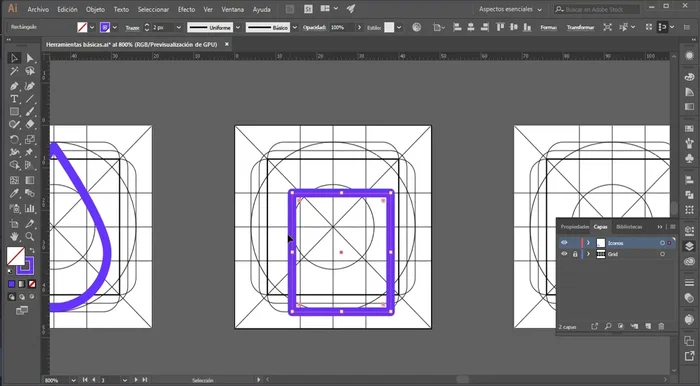Set paint mode to solid Color
Image resolution: width=700 pixels, height=386 pixels.
pos(12,284)
